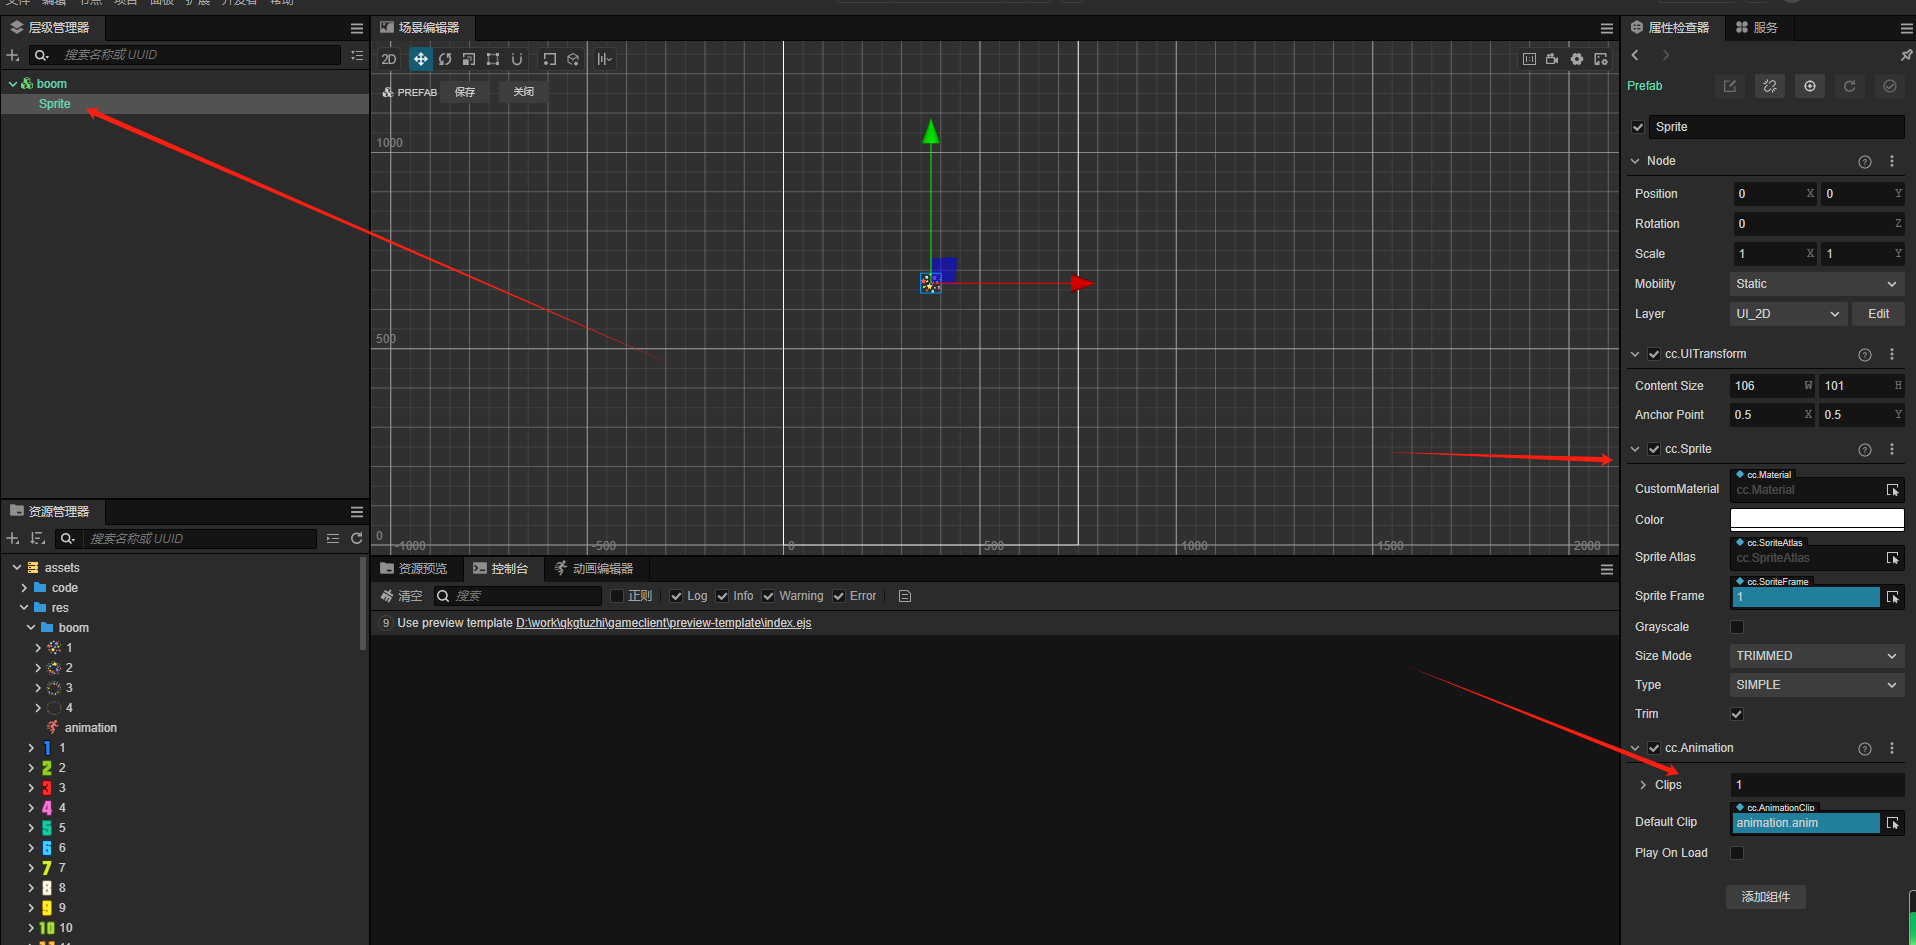Open cc.Animation component options menu
This screenshot has height=945, width=1916.
coord(1892,748)
